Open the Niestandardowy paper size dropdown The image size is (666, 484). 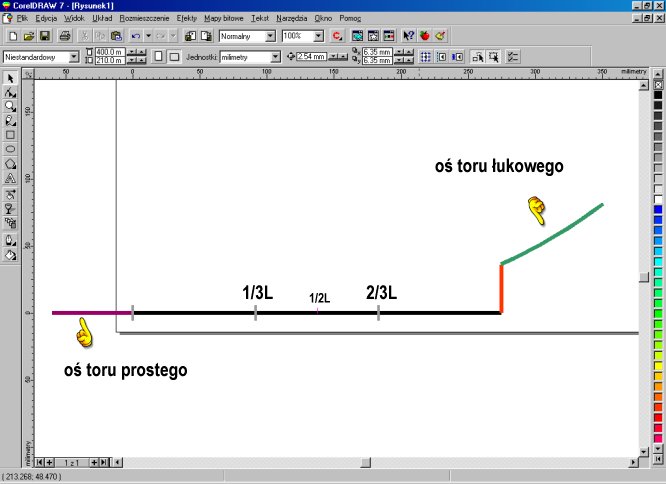[75, 56]
